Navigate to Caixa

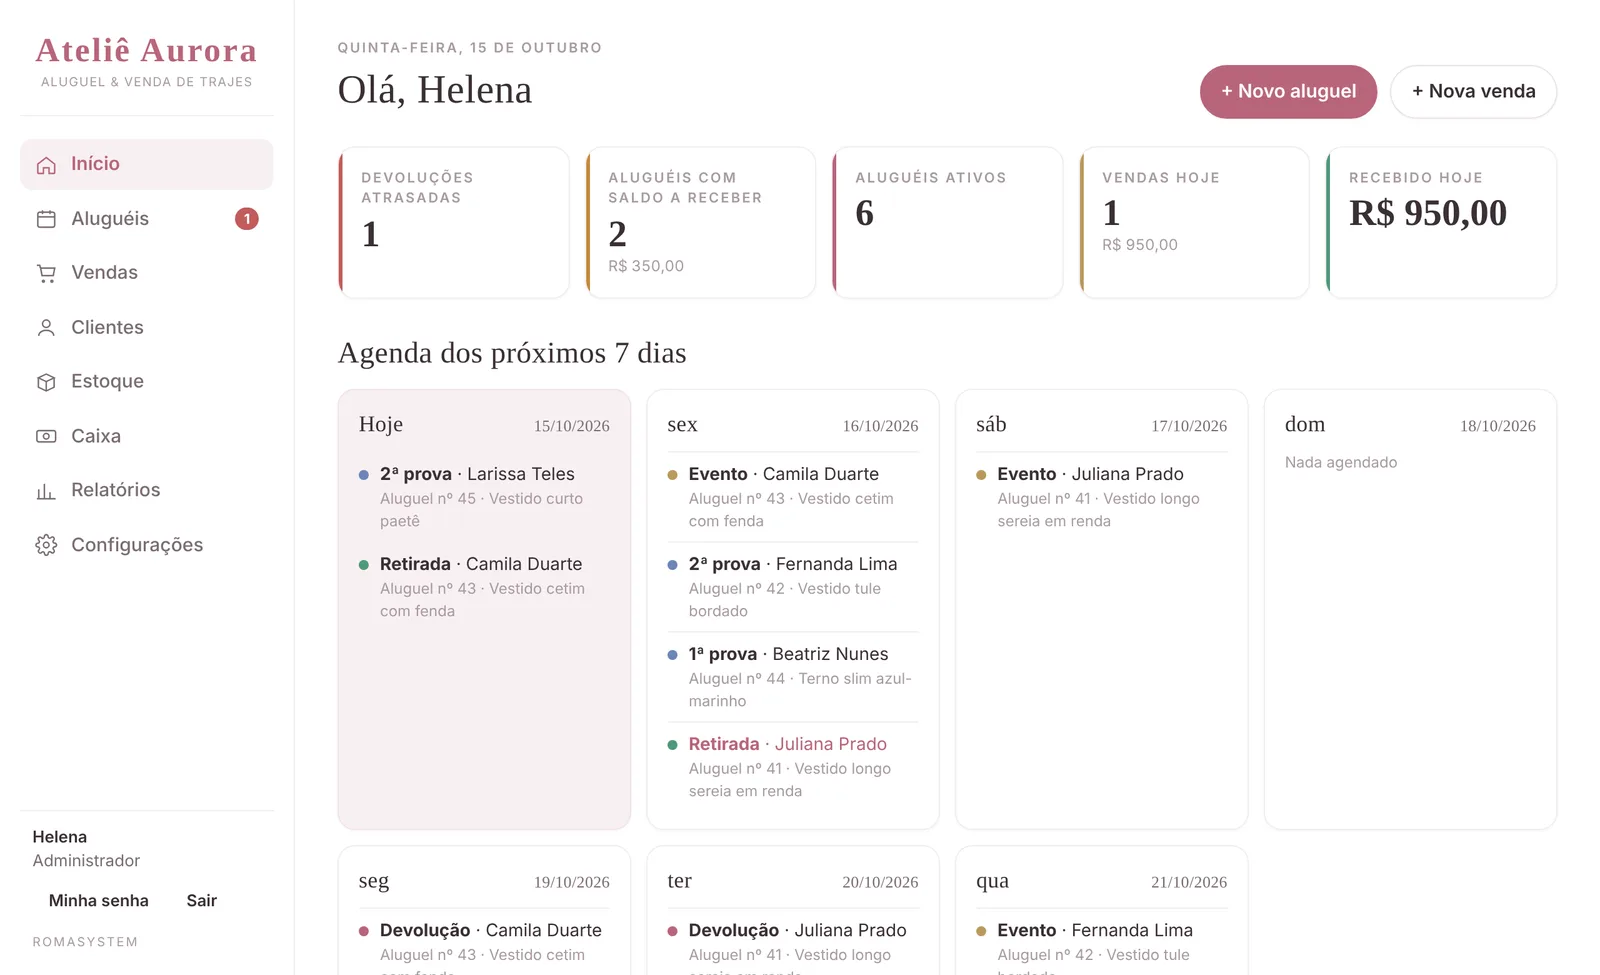point(146,436)
